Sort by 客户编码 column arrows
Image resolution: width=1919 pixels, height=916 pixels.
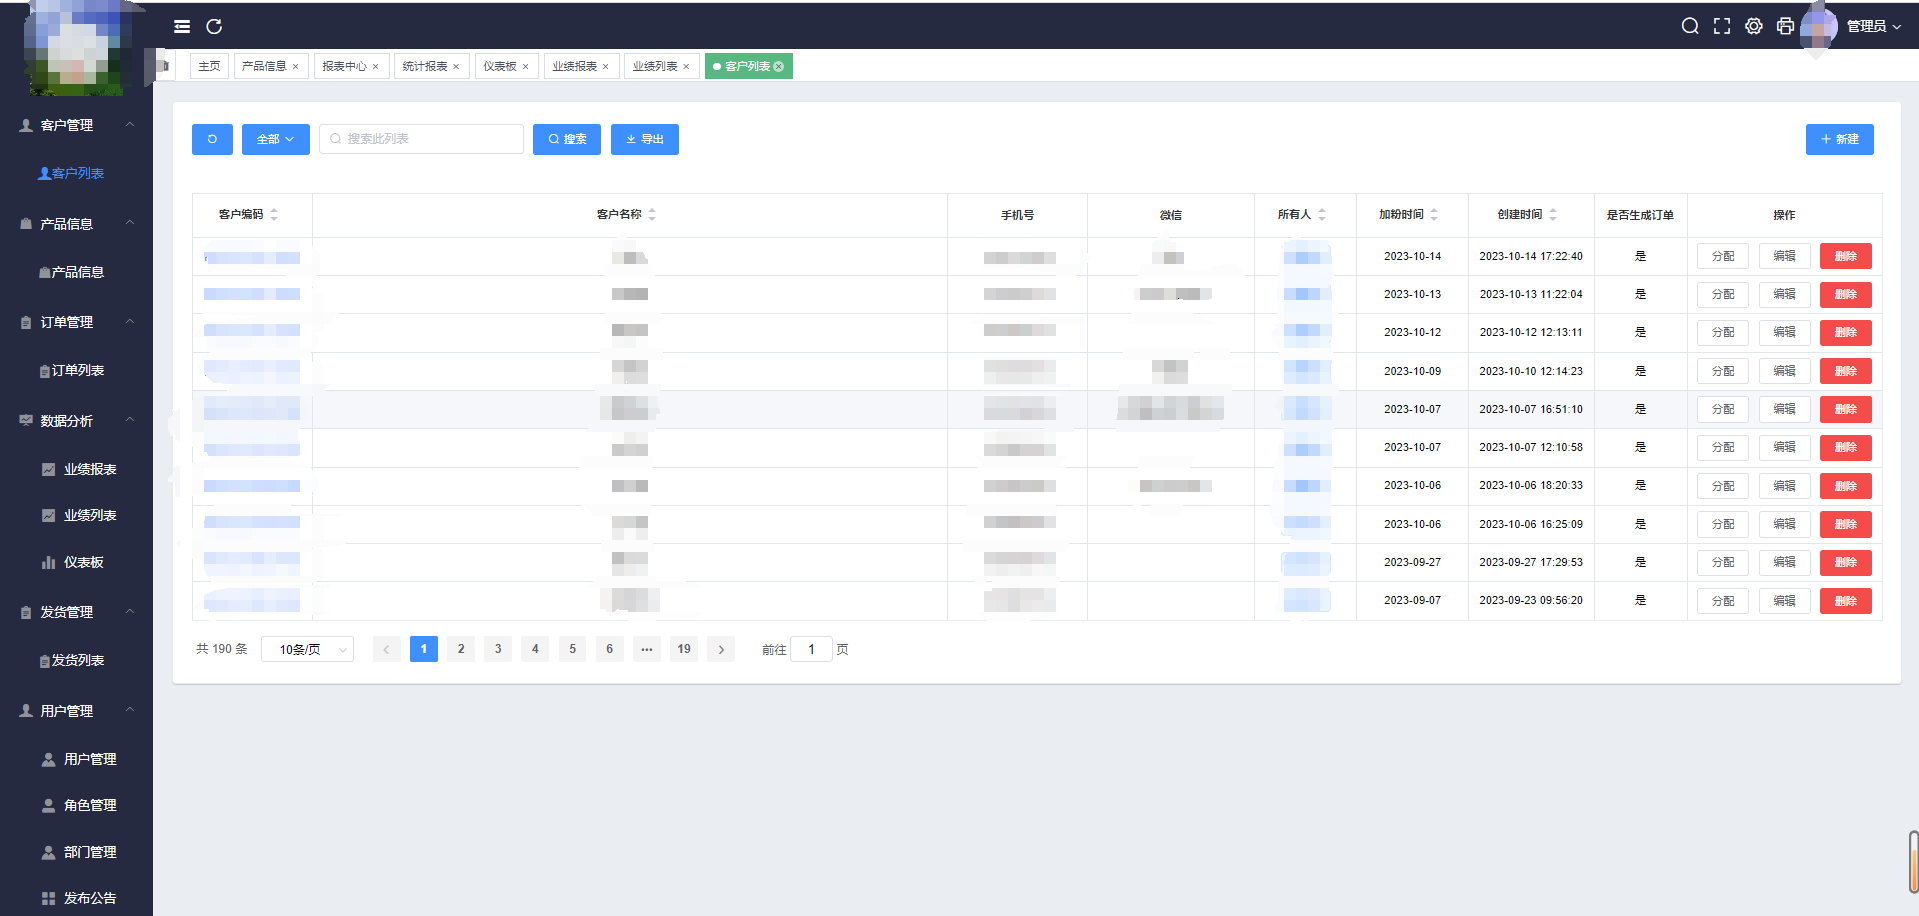pyautogui.click(x=274, y=214)
